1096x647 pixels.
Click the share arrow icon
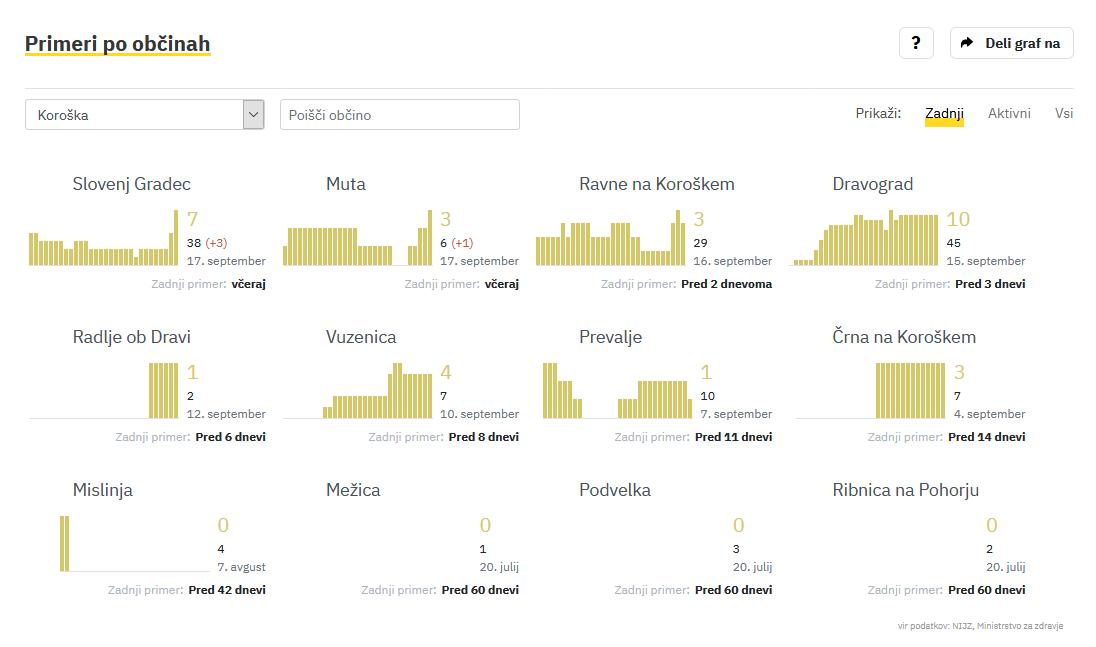point(967,43)
